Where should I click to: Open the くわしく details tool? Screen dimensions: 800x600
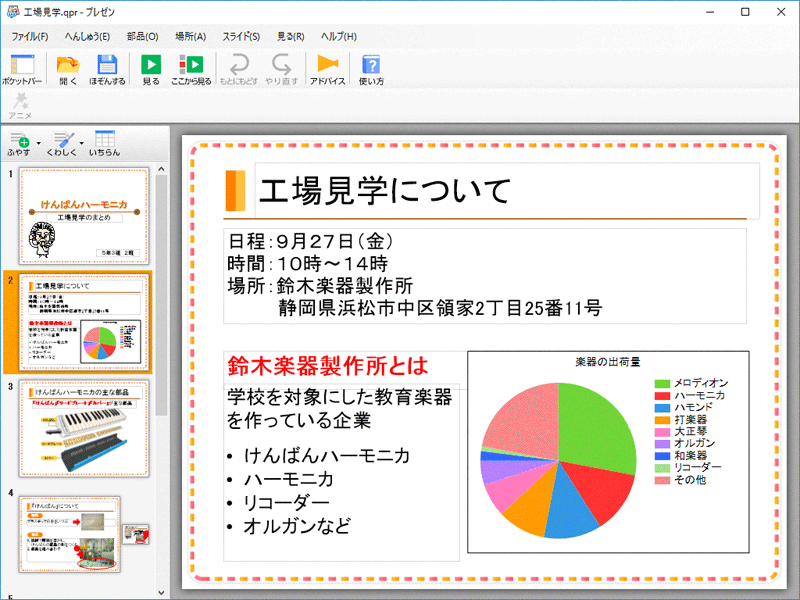tap(62, 143)
